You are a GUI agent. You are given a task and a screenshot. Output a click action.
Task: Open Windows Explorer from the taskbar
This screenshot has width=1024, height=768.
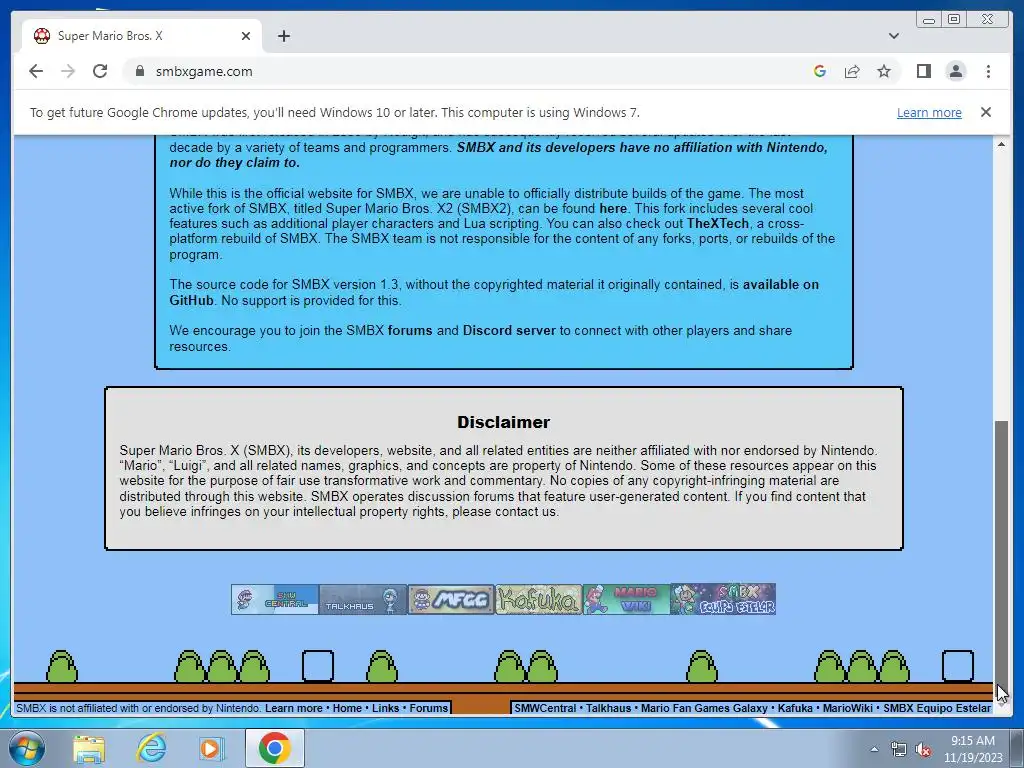[88, 748]
